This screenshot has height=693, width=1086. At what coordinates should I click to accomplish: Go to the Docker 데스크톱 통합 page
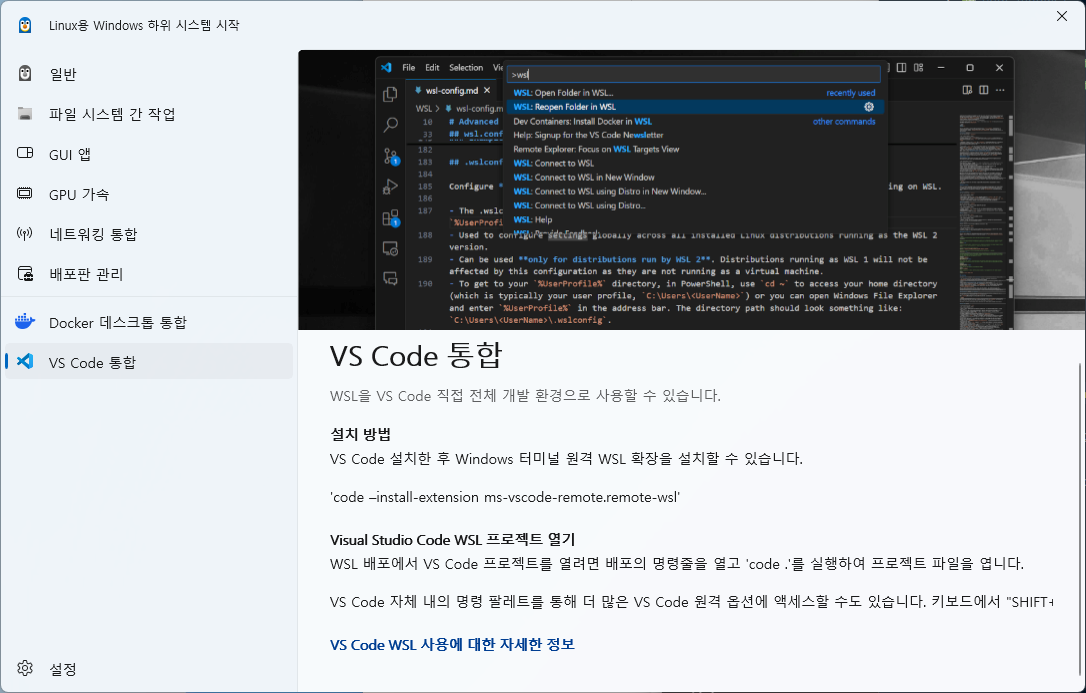coord(117,322)
